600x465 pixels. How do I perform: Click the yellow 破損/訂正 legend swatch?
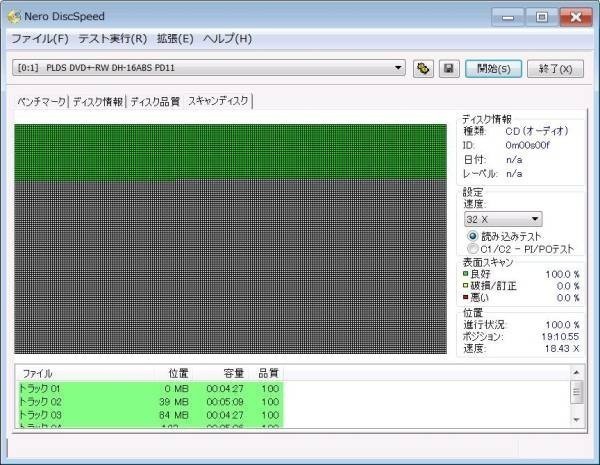[x=466, y=286]
